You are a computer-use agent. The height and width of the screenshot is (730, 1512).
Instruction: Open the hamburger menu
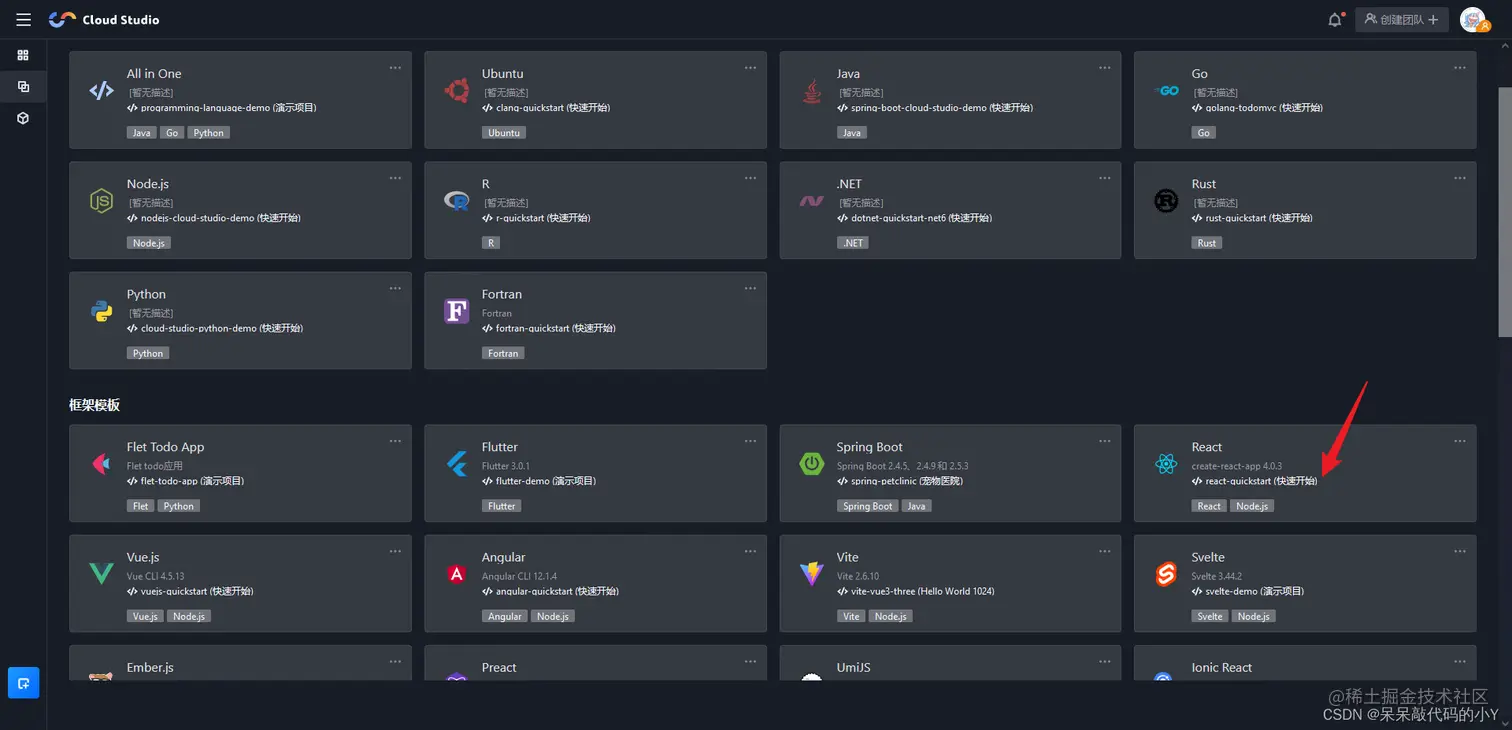[x=24, y=19]
